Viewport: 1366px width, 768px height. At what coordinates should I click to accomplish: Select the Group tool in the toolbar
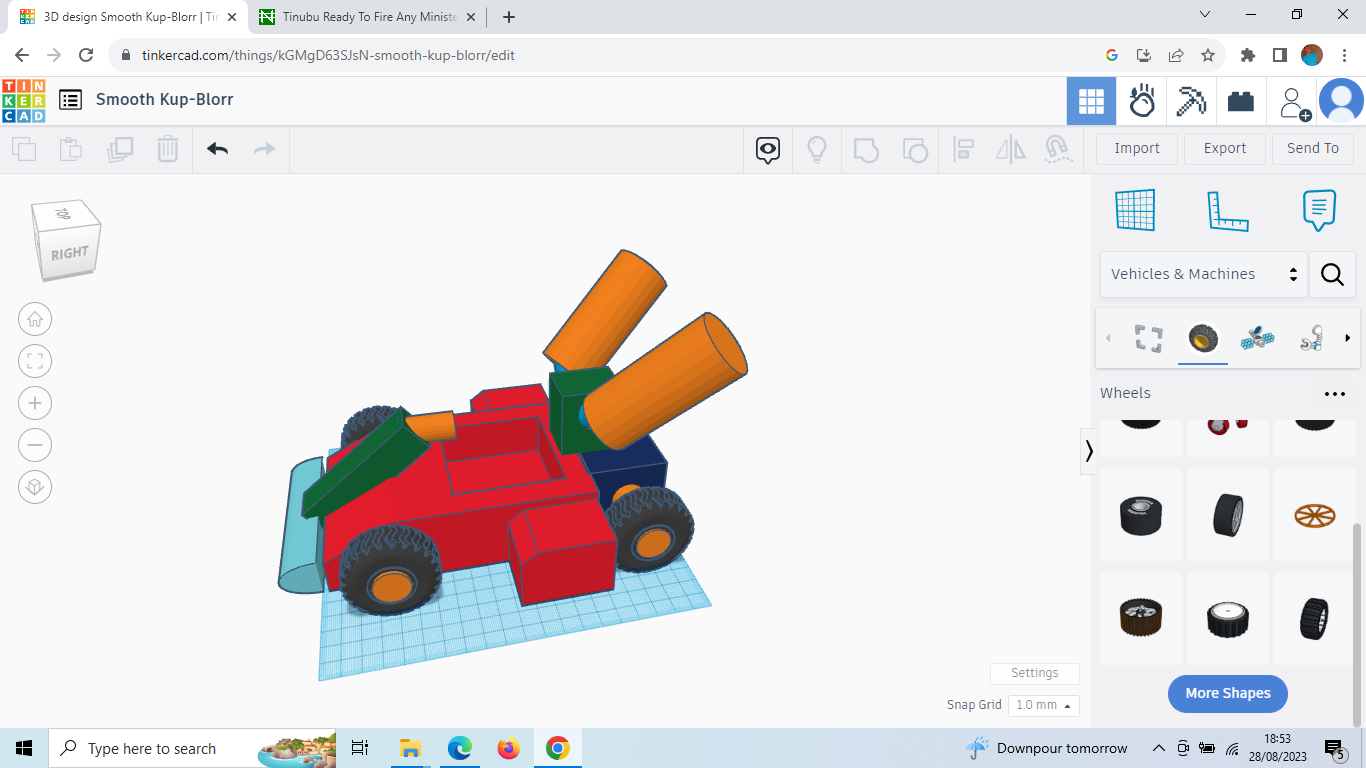tap(866, 148)
